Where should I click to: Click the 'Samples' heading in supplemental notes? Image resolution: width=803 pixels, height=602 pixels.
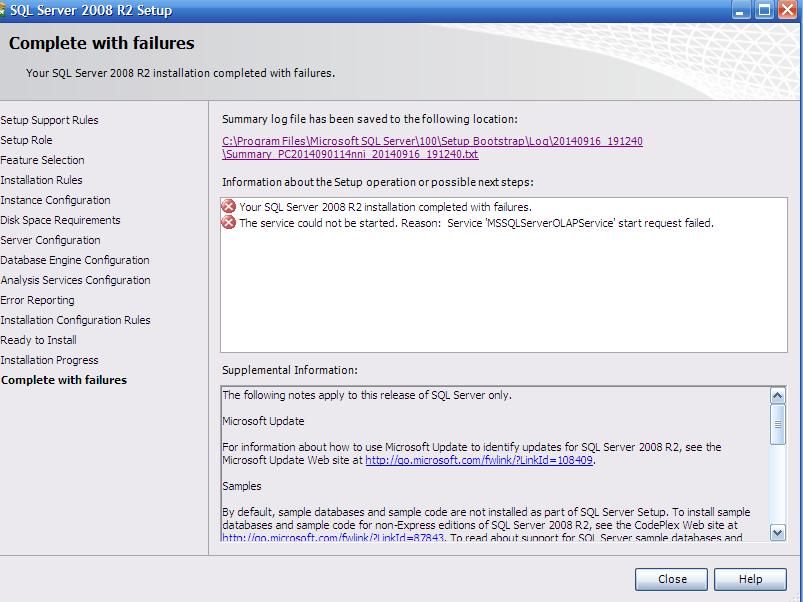[242, 486]
